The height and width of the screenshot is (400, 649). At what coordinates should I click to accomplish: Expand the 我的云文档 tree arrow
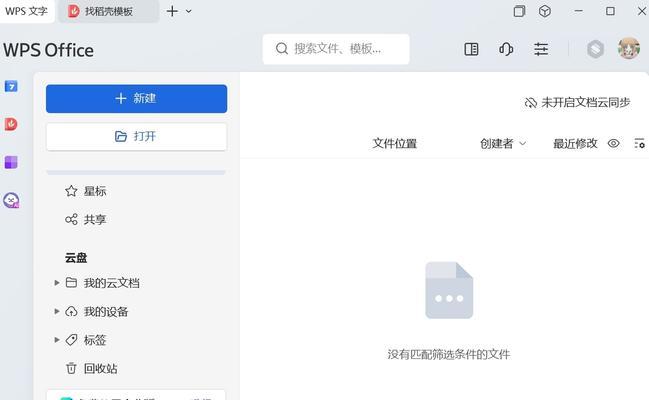tap(57, 283)
